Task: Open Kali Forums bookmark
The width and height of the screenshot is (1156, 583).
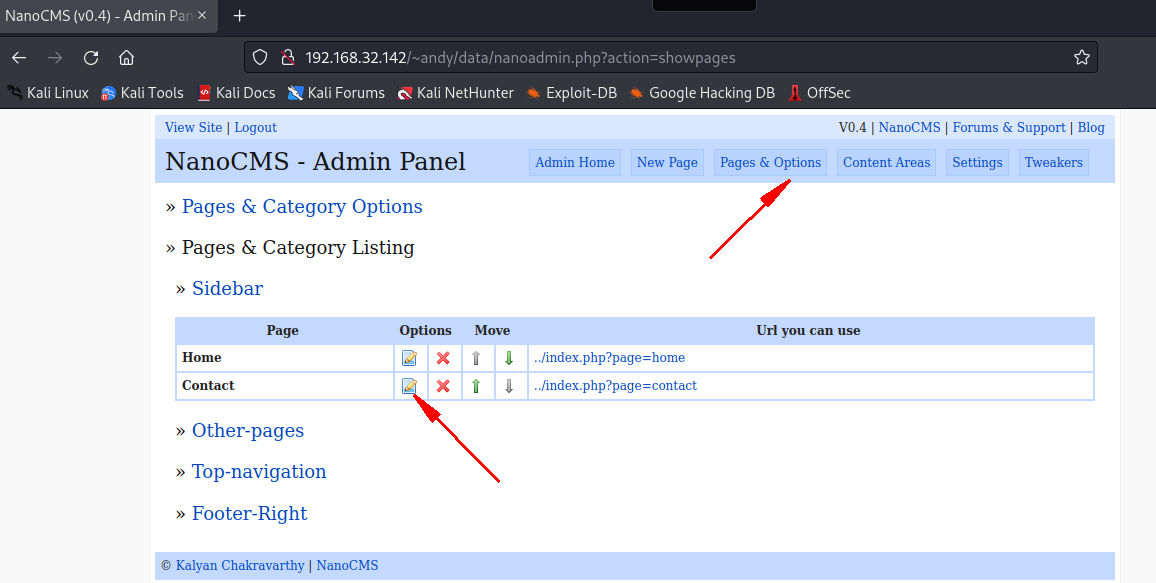Action: click(x=336, y=93)
